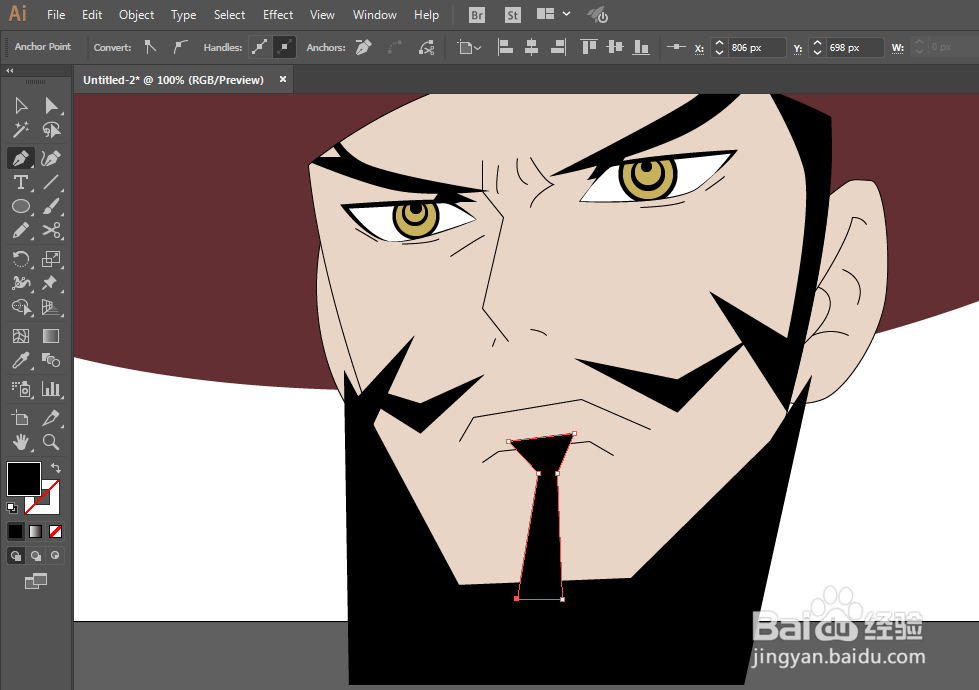Screen dimensions: 979x690
Task: Reset to default fill and stroke
Action: pos(12,508)
